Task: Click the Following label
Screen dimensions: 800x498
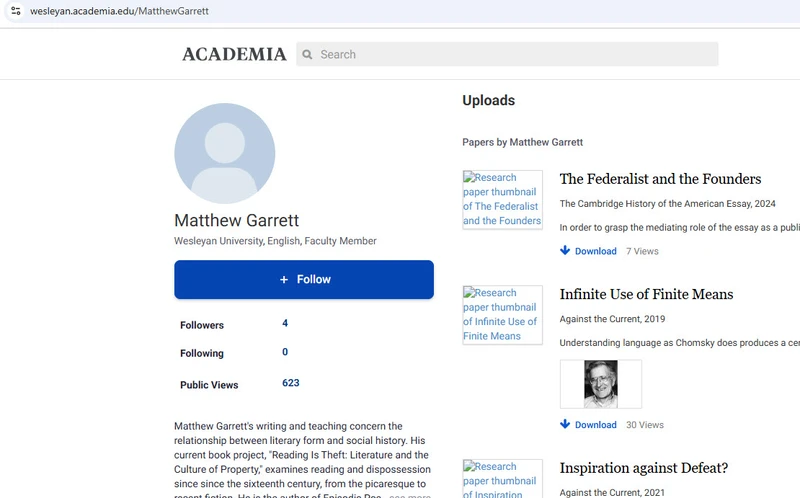Action: coord(202,353)
